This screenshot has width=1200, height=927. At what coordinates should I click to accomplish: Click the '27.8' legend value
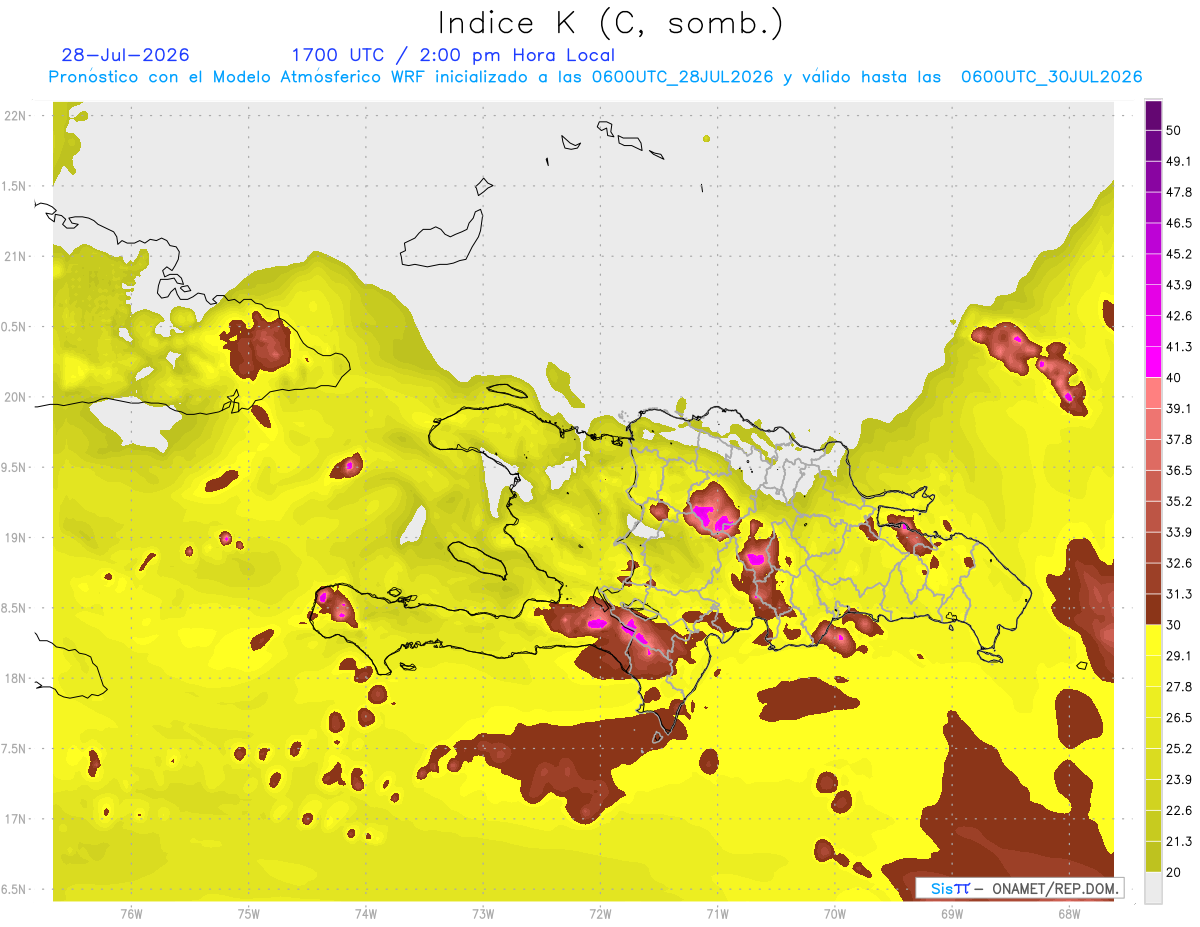[x=1179, y=687]
